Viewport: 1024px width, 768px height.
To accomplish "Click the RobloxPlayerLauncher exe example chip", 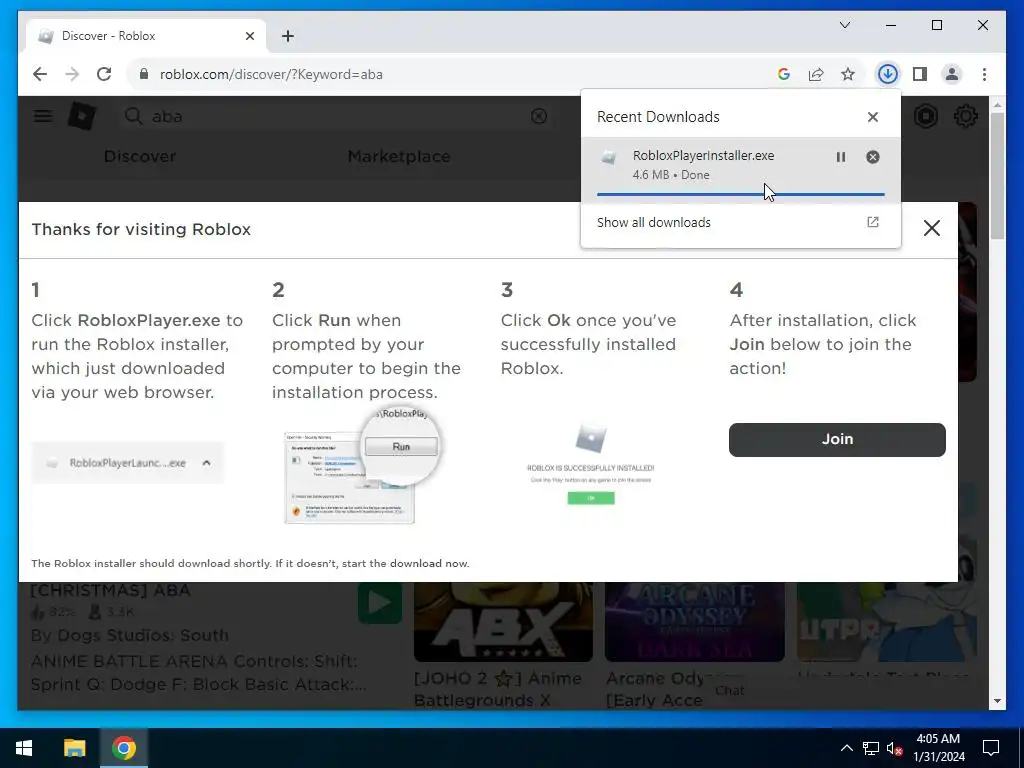I will (x=128, y=462).
